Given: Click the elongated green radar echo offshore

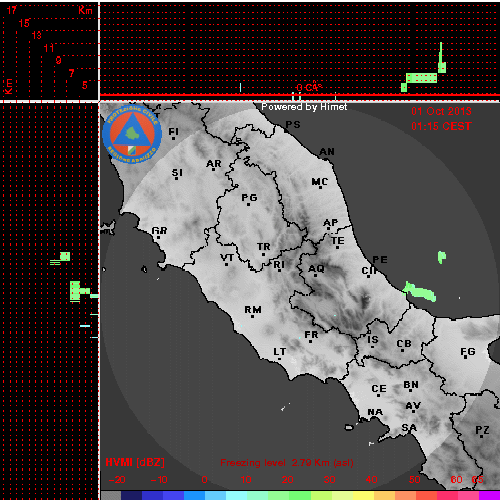Looking at the screenshot, I should point(419,291).
